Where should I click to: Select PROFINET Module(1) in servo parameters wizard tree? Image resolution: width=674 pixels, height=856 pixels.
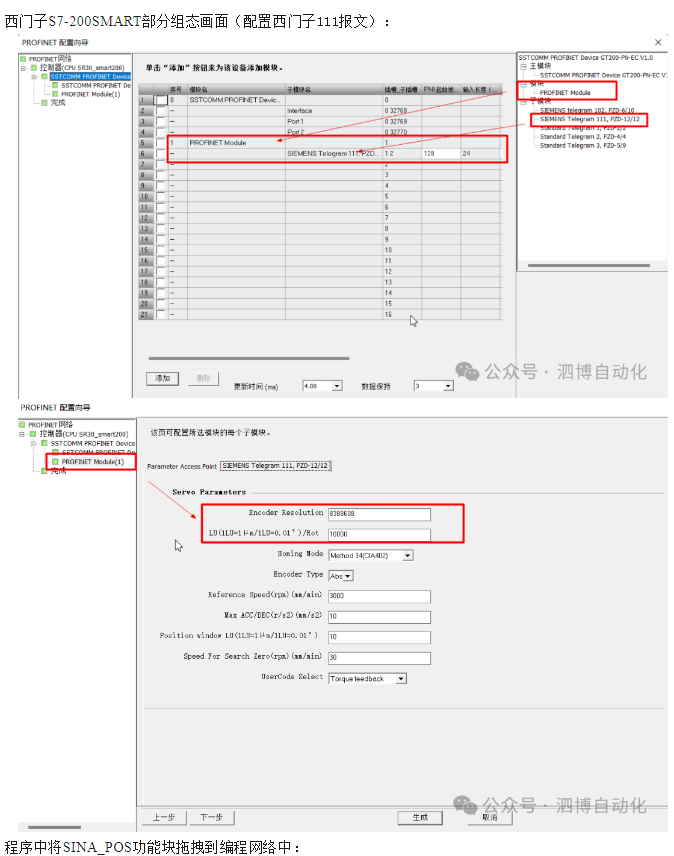(93, 462)
